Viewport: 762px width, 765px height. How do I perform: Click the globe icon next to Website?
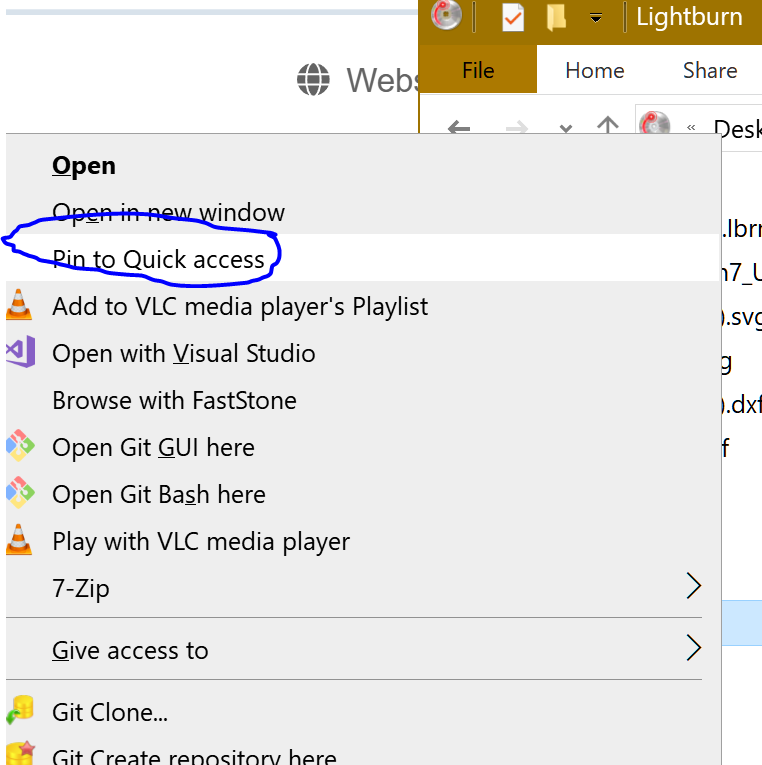coord(314,79)
